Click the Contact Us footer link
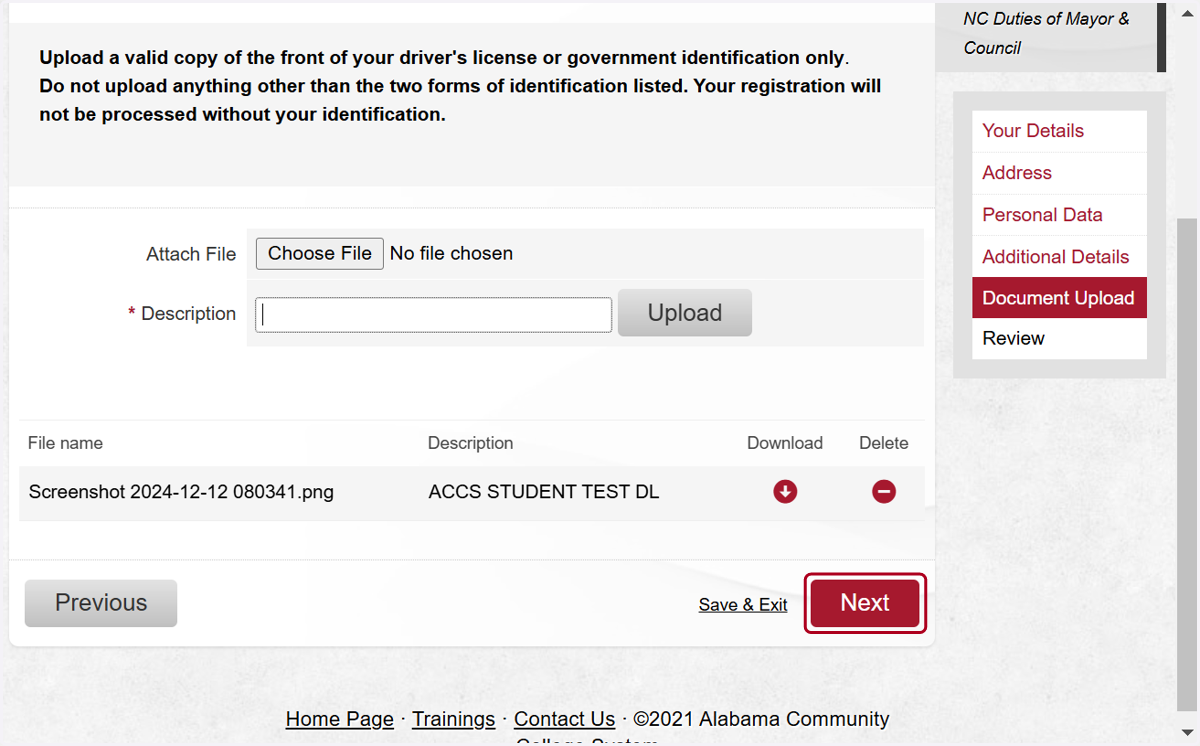Image resolution: width=1200 pixels, height=746 pixels. (x=564, y=719)
